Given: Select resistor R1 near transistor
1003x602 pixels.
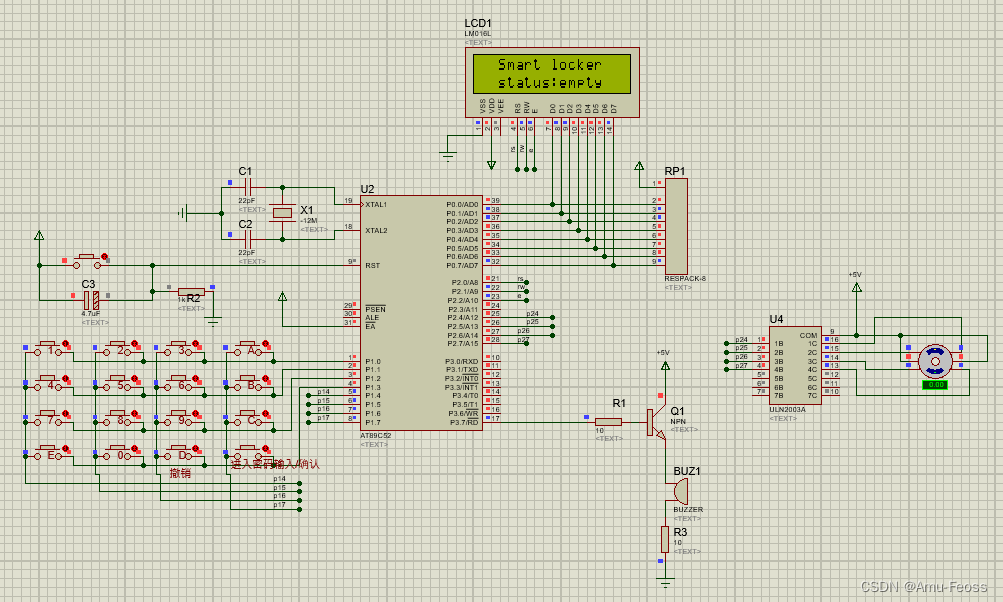Looking at the screenshot, I should coord(608,422).
